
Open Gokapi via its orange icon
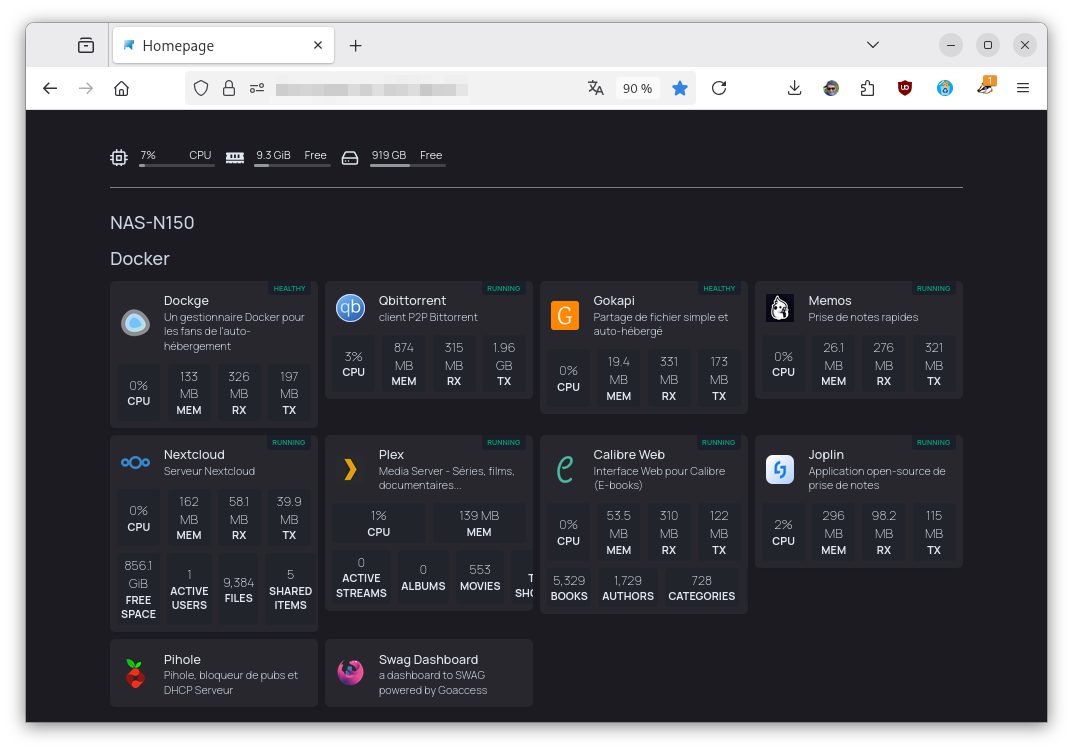pos(565,316)
